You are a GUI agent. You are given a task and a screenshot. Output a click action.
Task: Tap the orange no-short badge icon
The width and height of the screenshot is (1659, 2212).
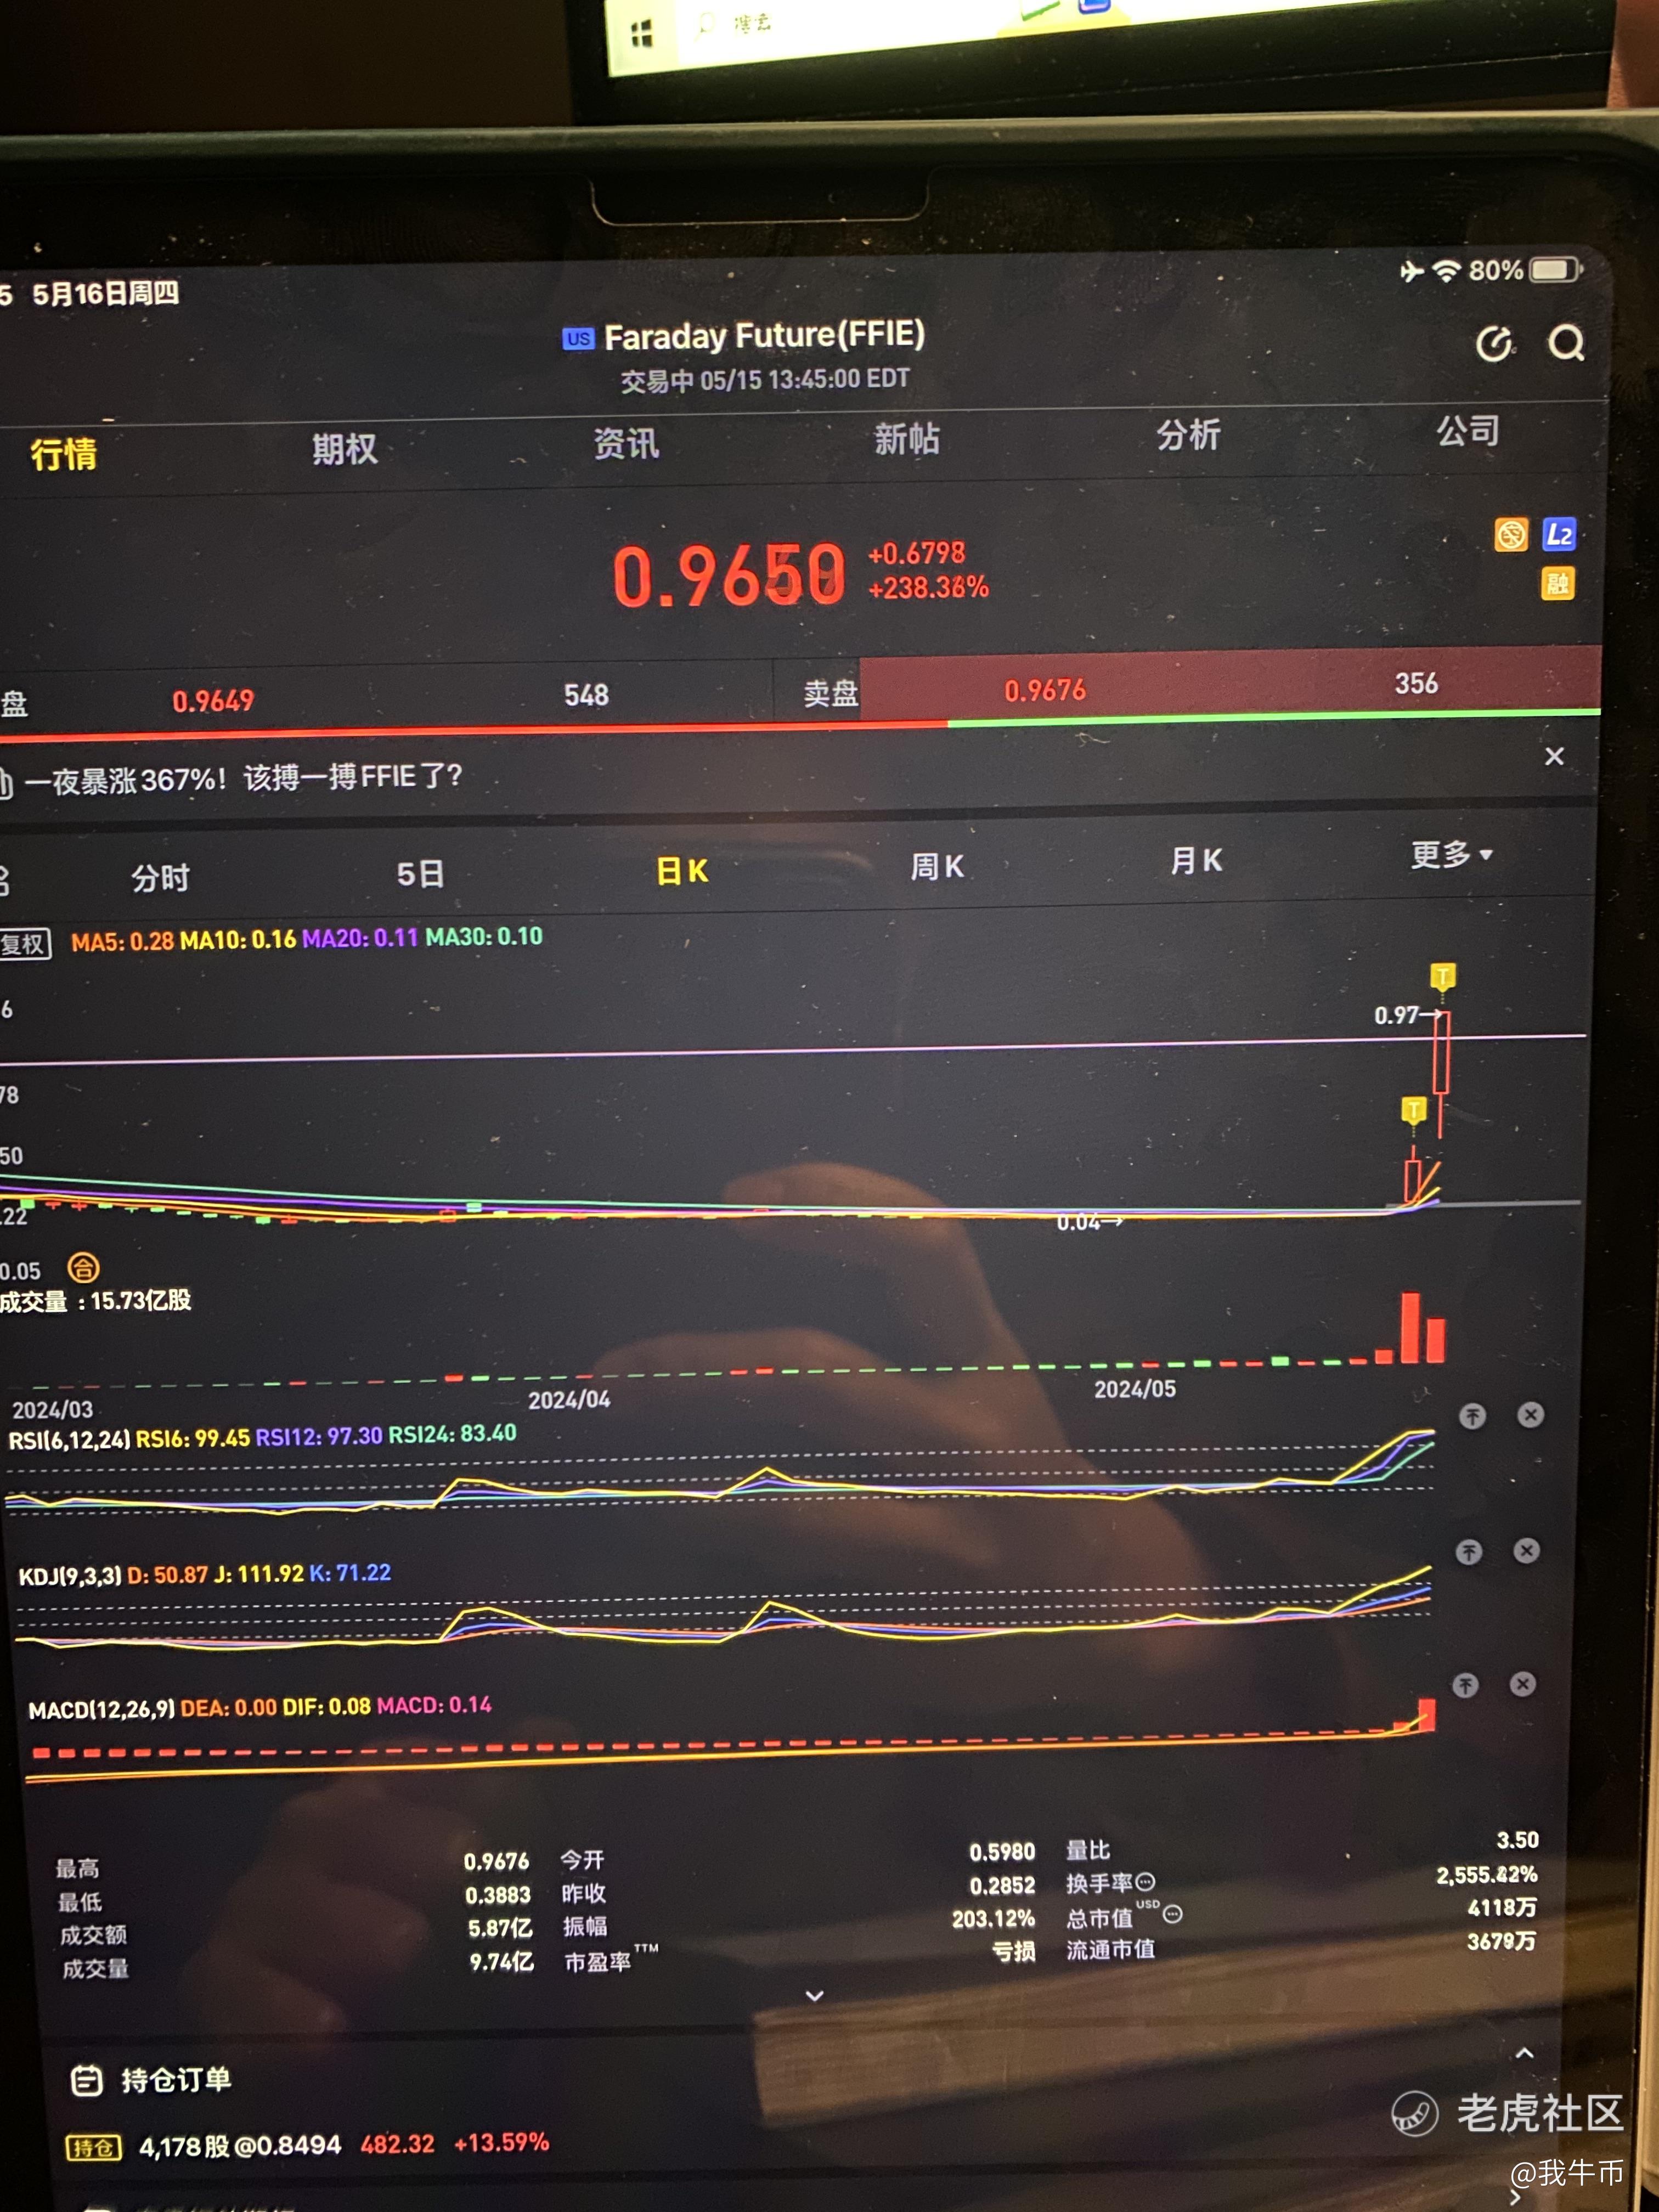click(1511, 534)
